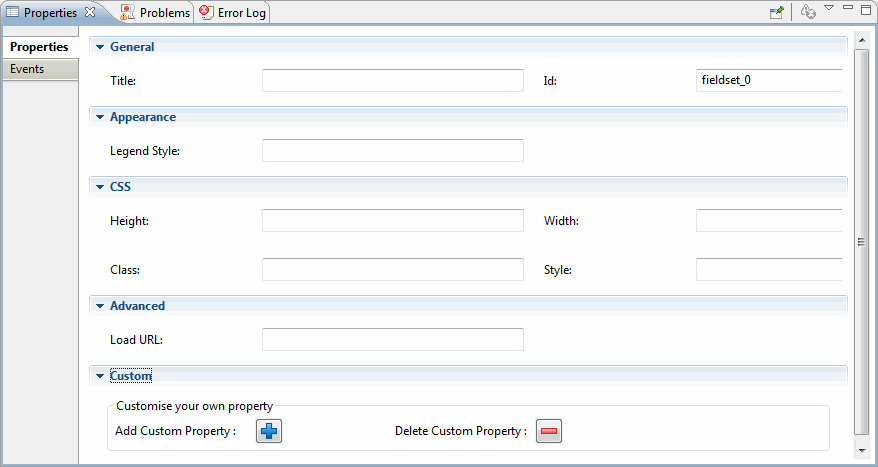
Task: Click the vertical scrollbar thumb
Action: pyautogui.click(x=861, y=241)
